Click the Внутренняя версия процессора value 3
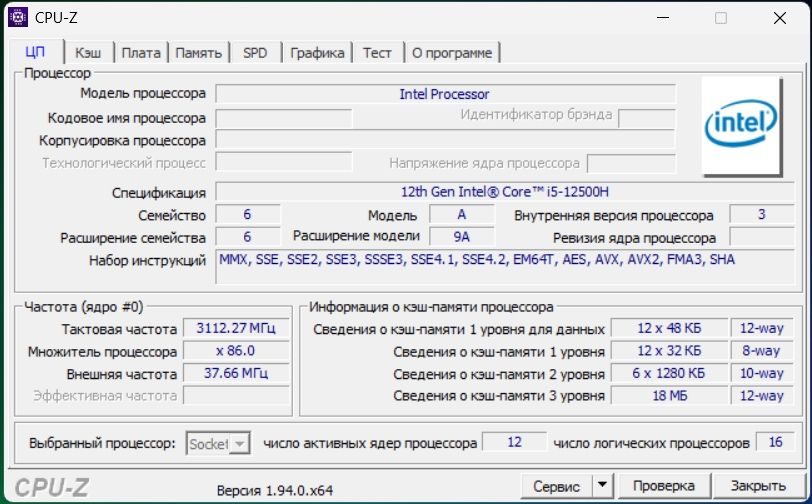The width and height of the screenshot is (812, 504). [x=762, y=214]
